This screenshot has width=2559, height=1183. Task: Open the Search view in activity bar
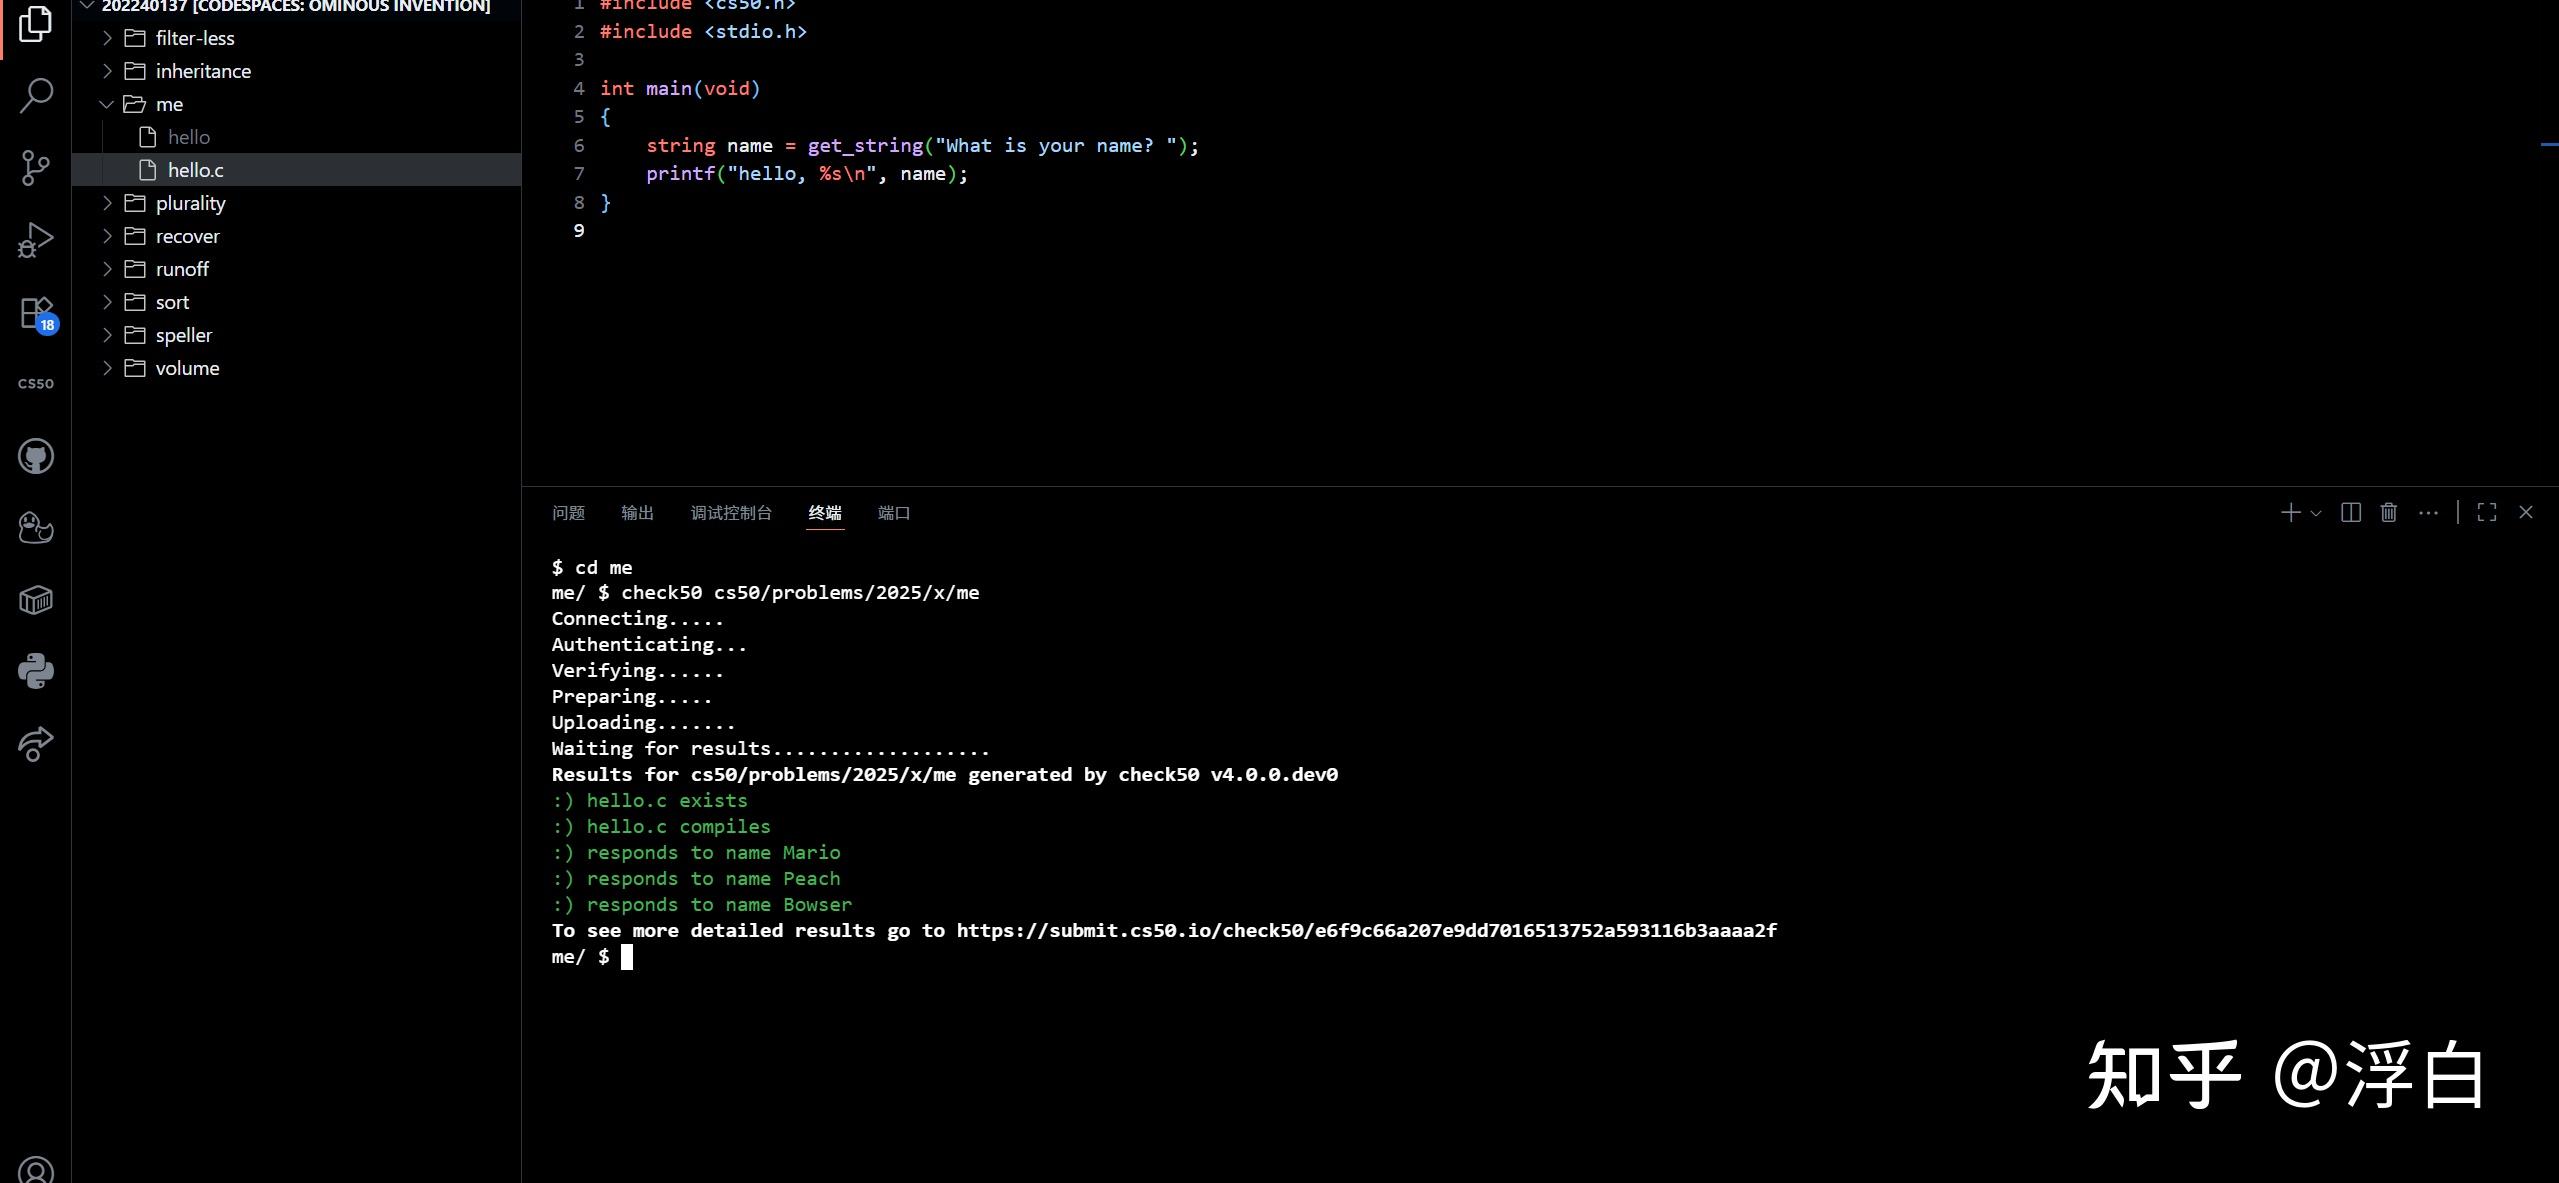coord(36,96)
